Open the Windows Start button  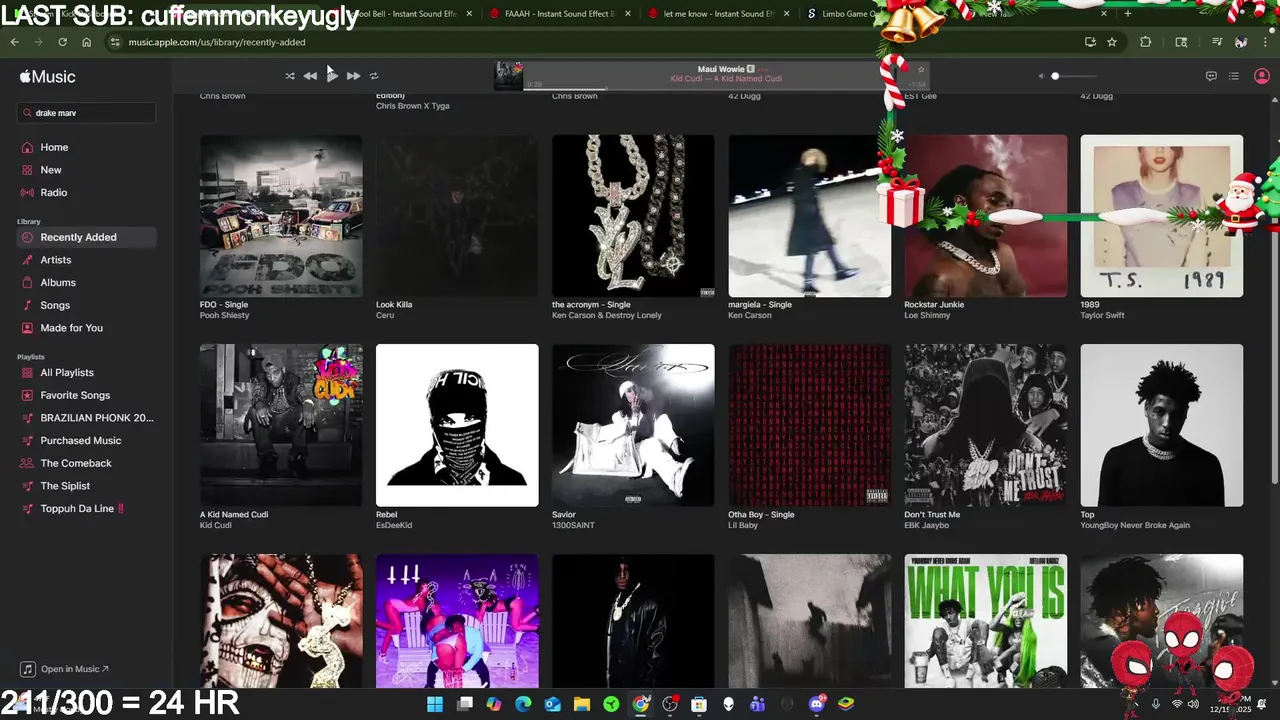click(x=435, y=704)
